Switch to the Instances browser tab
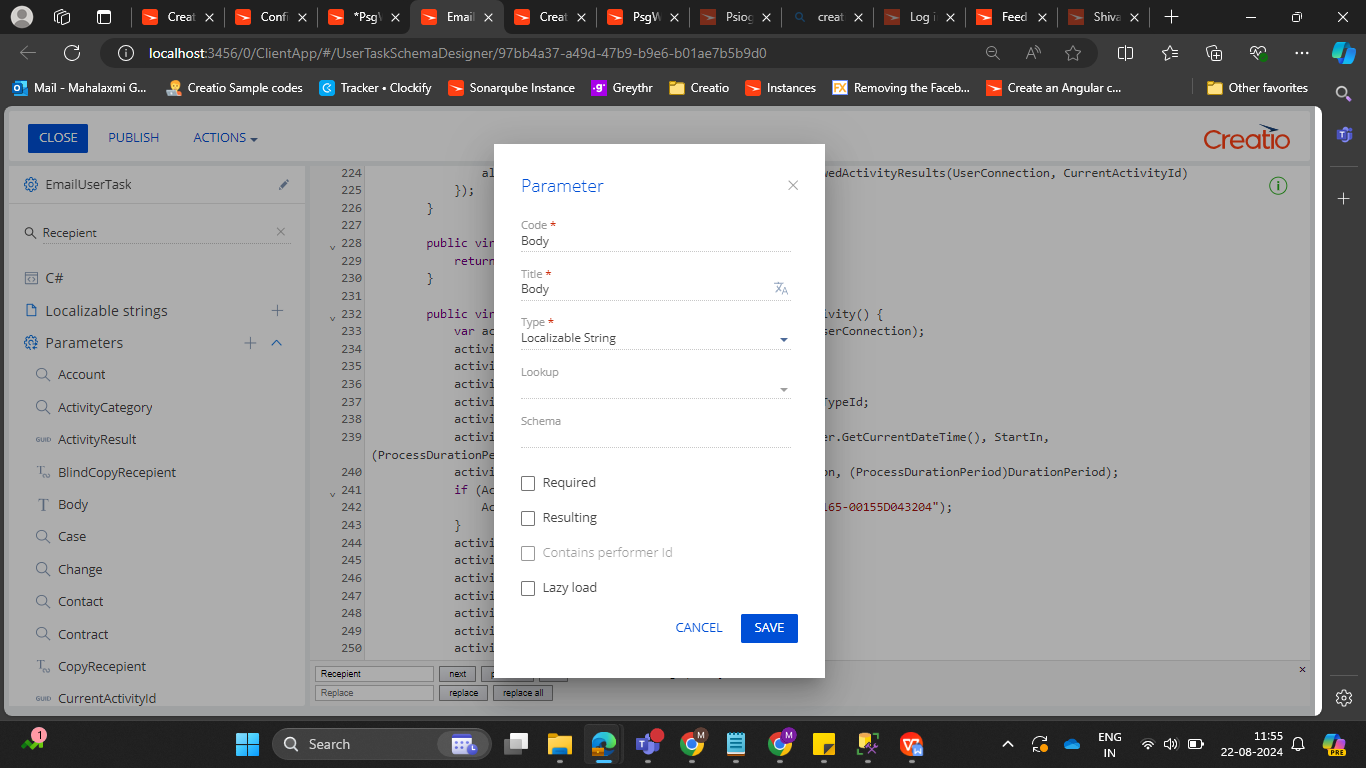1366x768 pixels. pos(789,88)
